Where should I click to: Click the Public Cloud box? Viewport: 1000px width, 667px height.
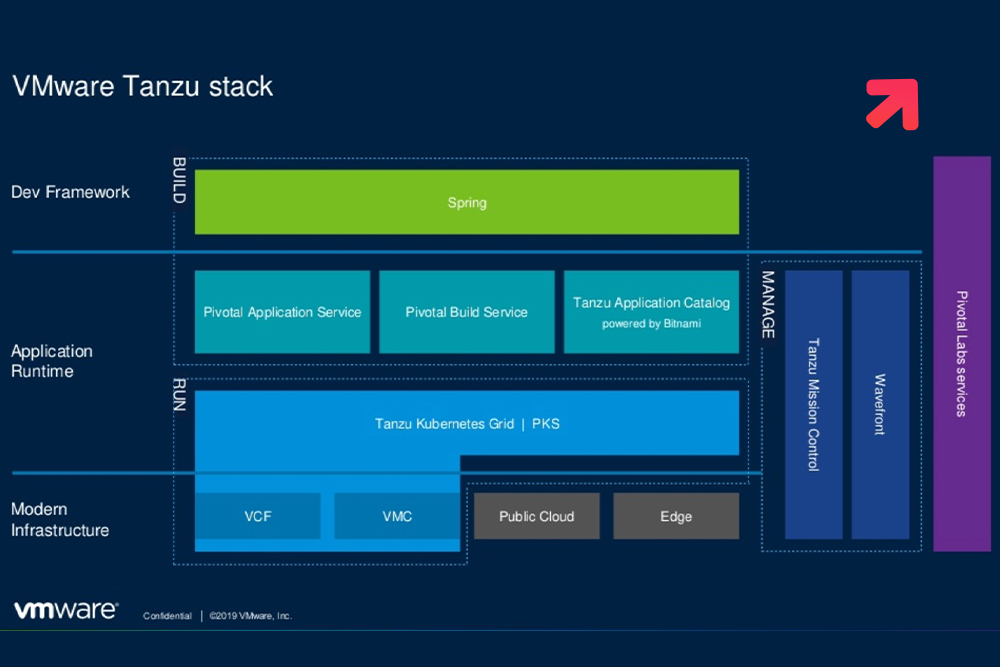[536, 516]
